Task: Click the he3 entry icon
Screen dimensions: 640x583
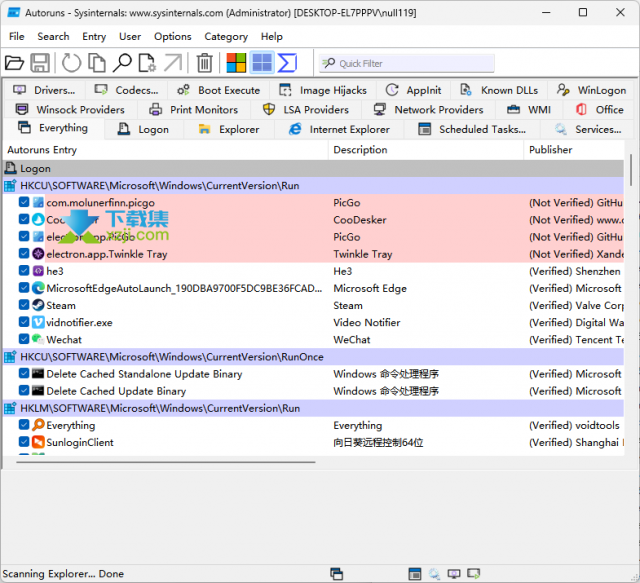Action: (x=38, y=271)
